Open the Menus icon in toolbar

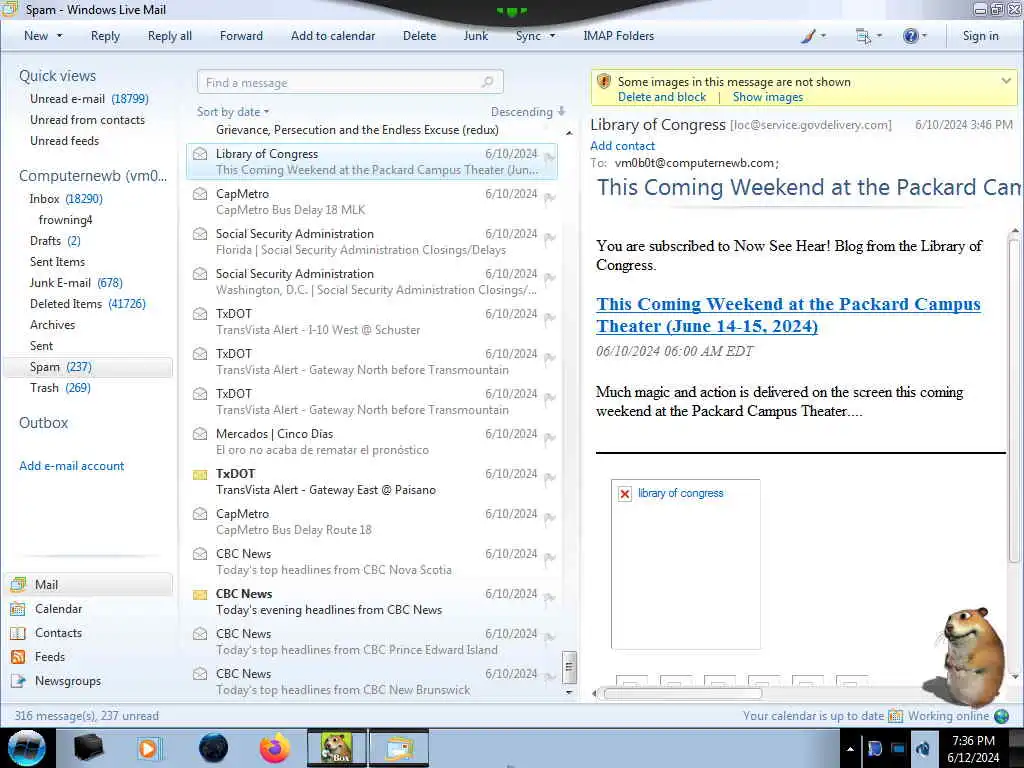click(x=863, y=37)
